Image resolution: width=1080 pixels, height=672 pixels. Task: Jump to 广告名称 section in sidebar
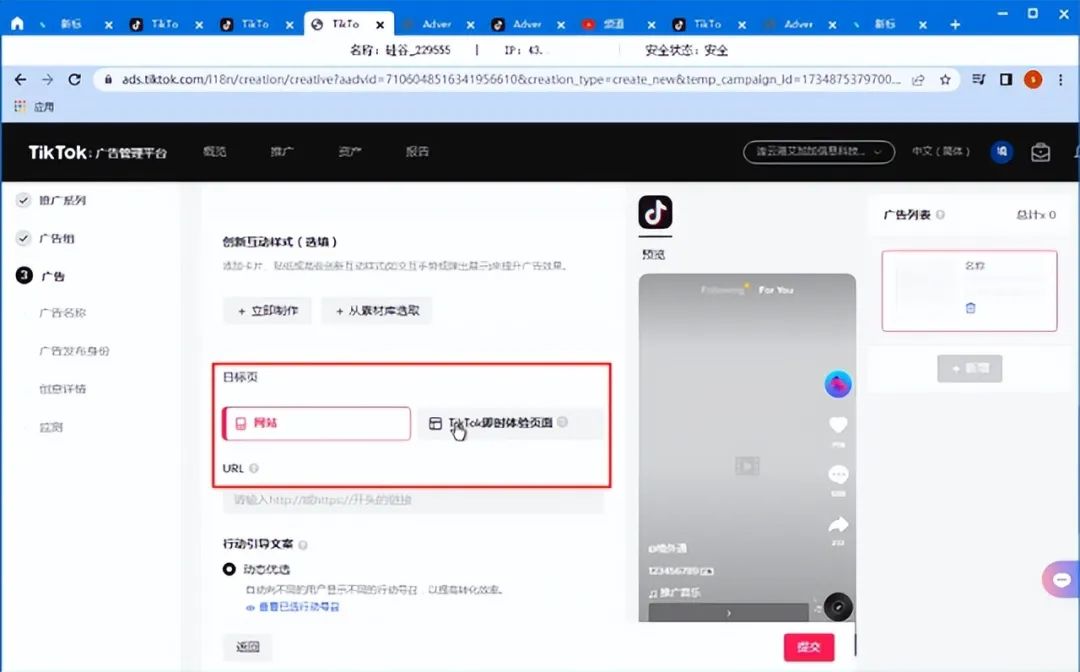[63, 313]
